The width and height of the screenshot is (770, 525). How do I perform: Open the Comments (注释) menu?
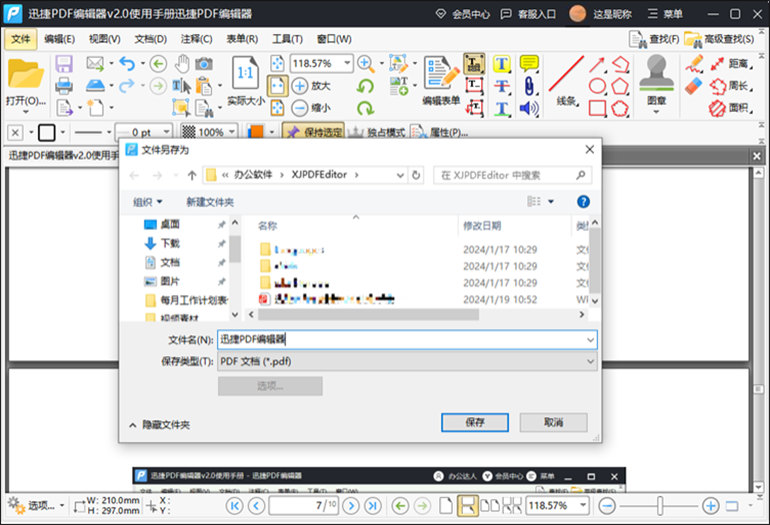click(196, 39)
